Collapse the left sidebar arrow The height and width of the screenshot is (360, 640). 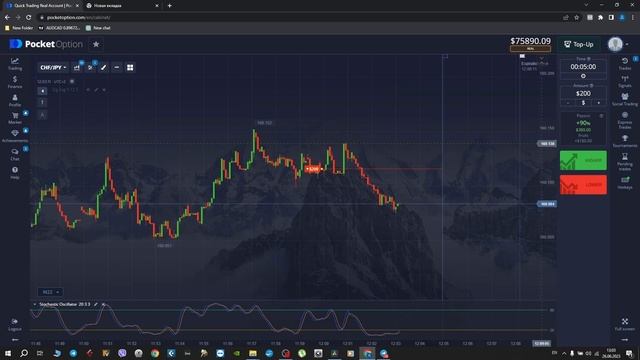(15, 340)
